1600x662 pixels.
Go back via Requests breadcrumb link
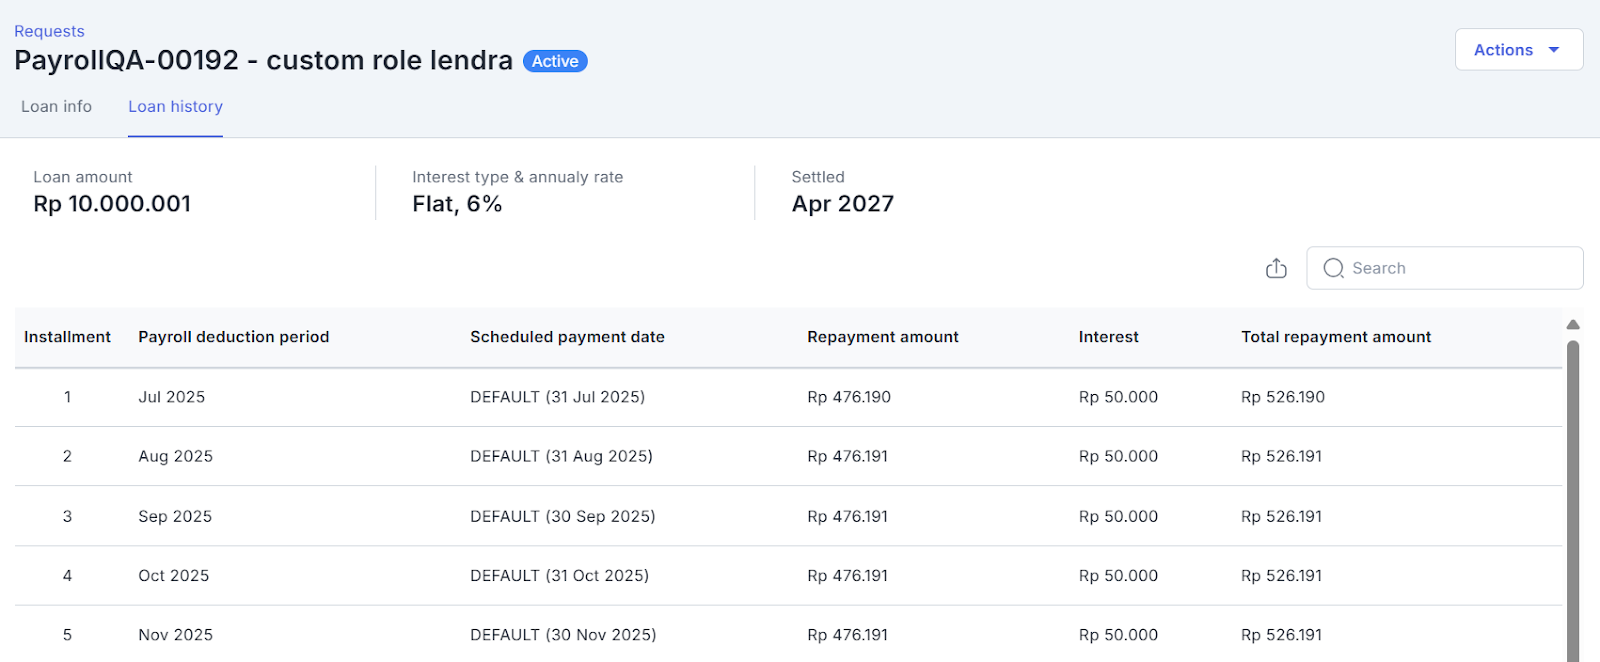click(x=49, y=31)
